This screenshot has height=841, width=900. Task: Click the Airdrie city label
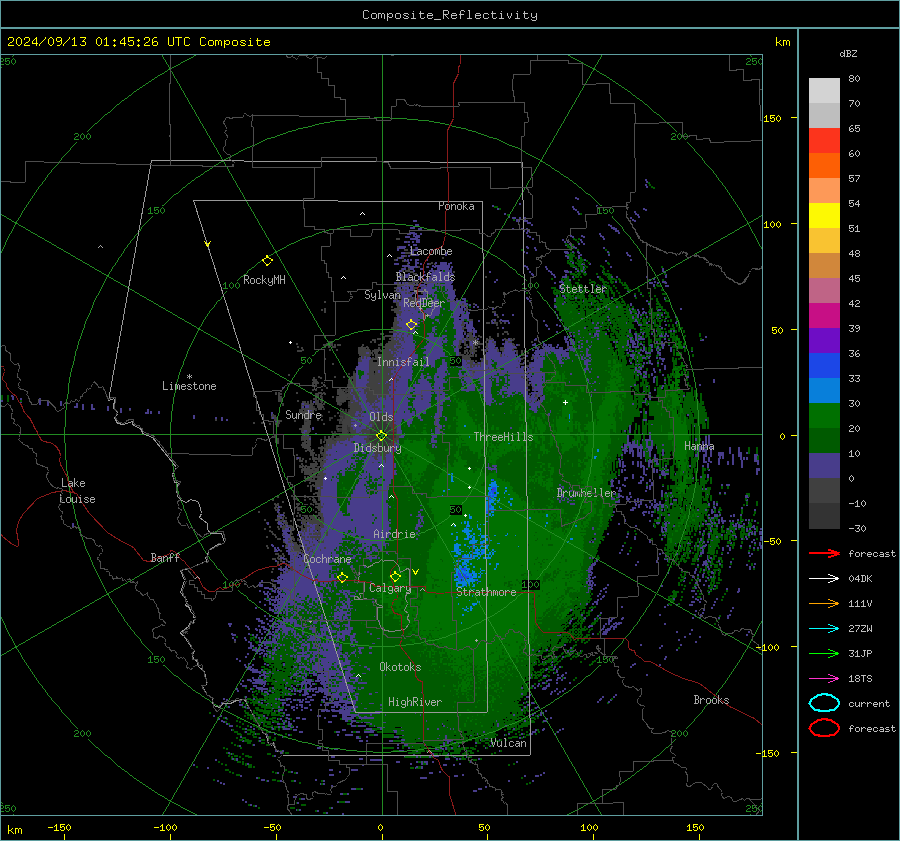394,534
